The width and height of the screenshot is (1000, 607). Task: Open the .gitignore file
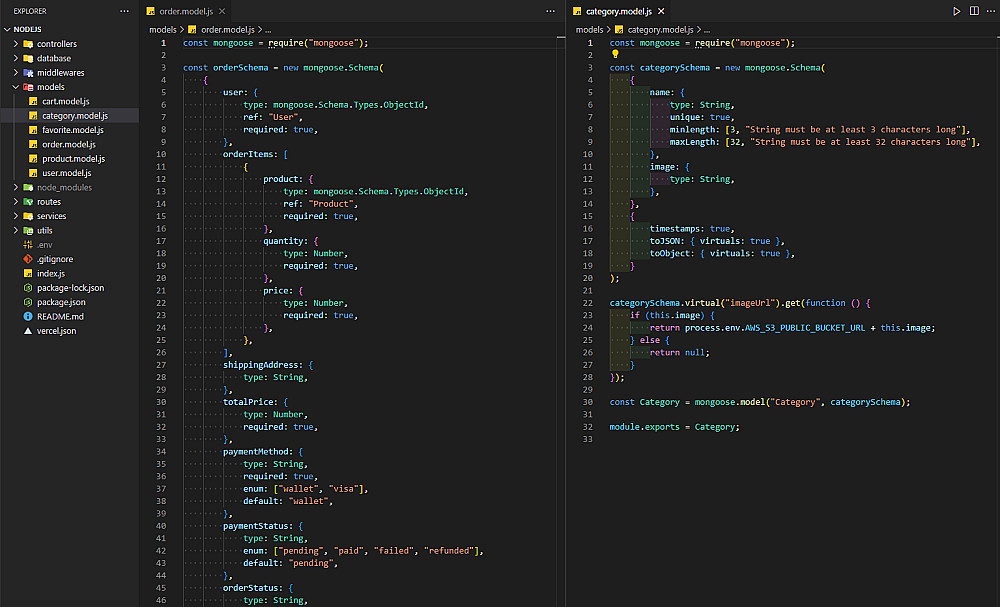coord(55,259)
